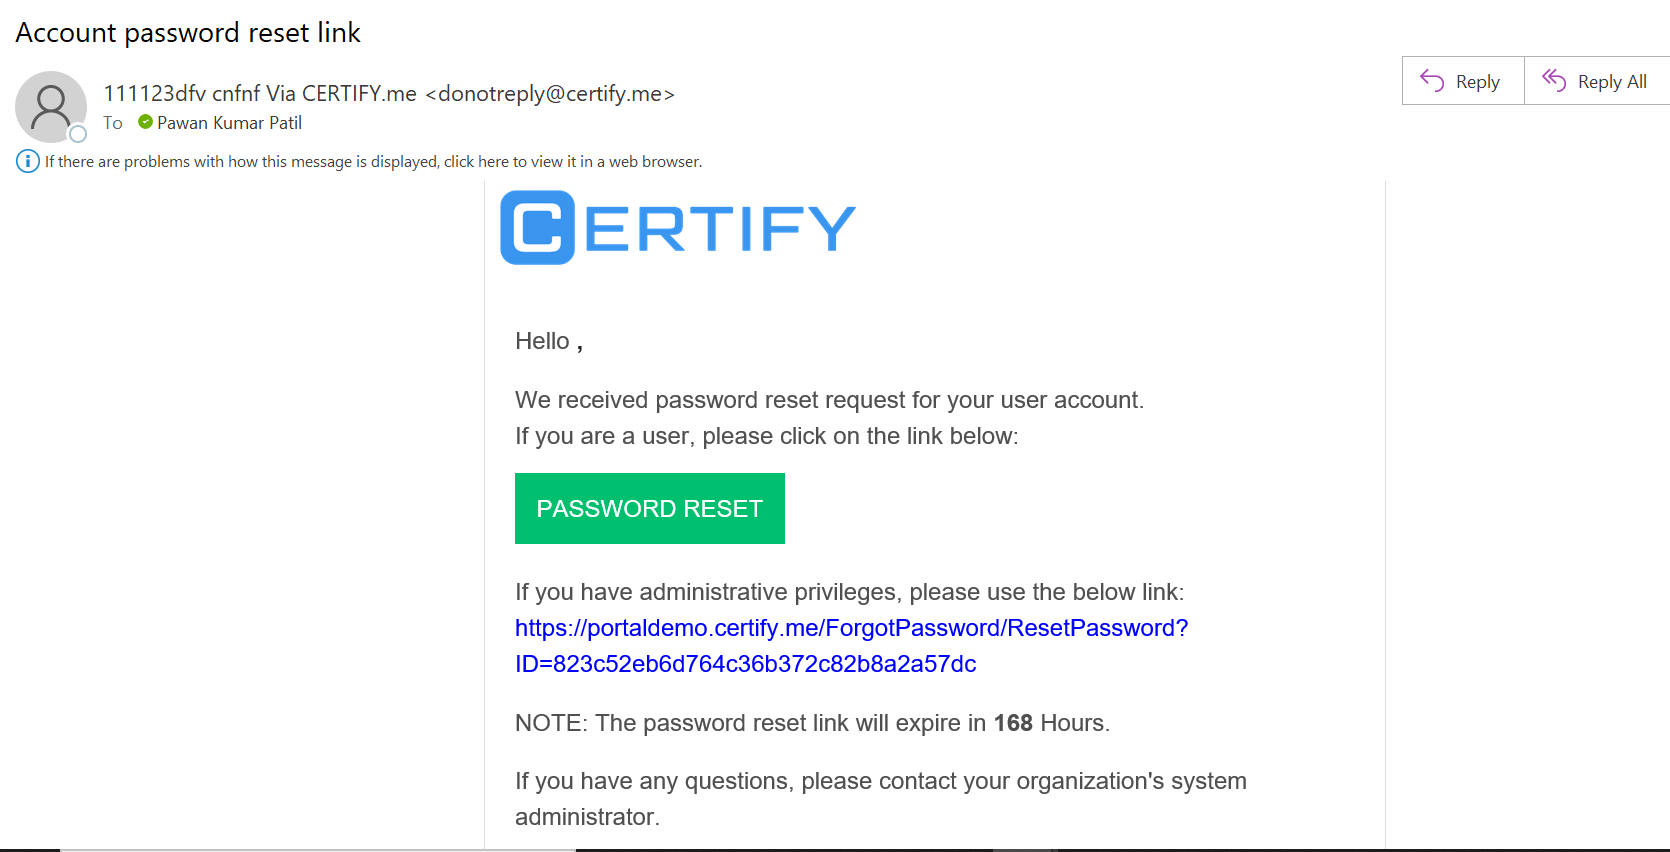Click the green PASSWORD RESET button
Screen dimensions: 1670x852
point(650,508)
